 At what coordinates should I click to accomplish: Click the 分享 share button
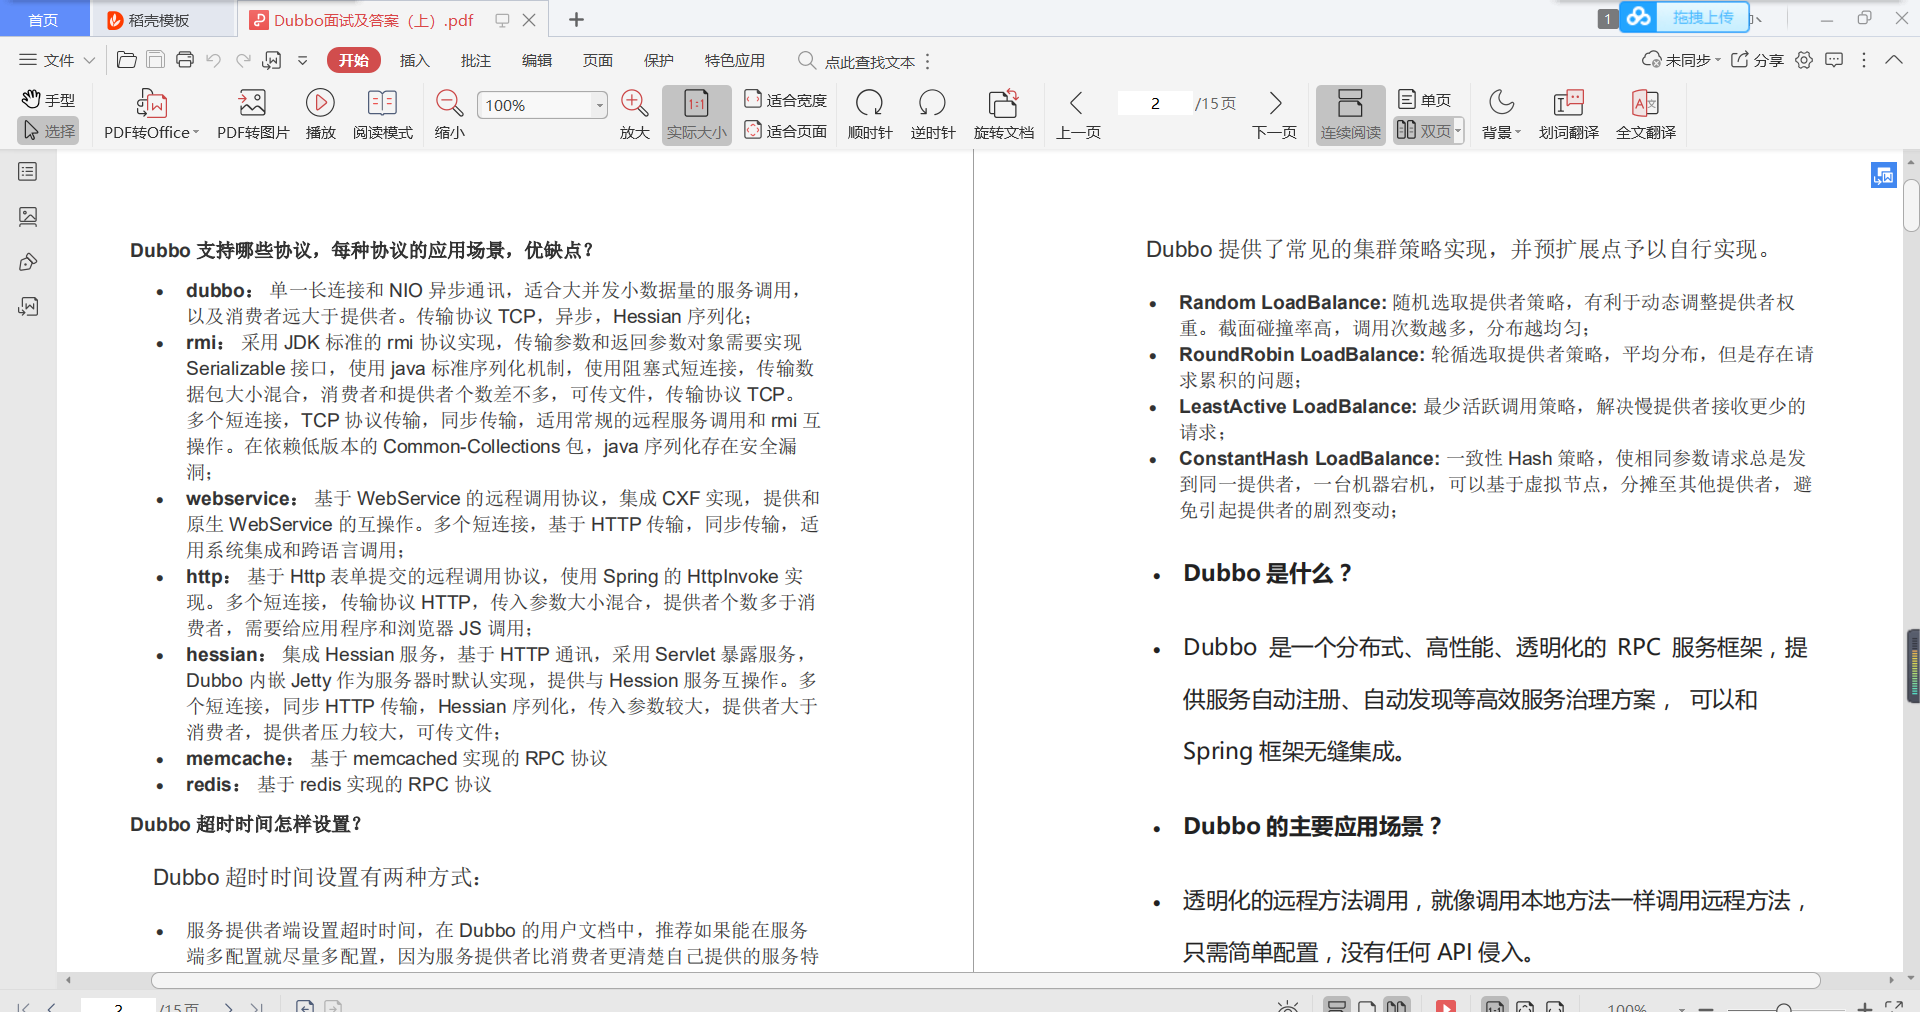[1758, 60]
